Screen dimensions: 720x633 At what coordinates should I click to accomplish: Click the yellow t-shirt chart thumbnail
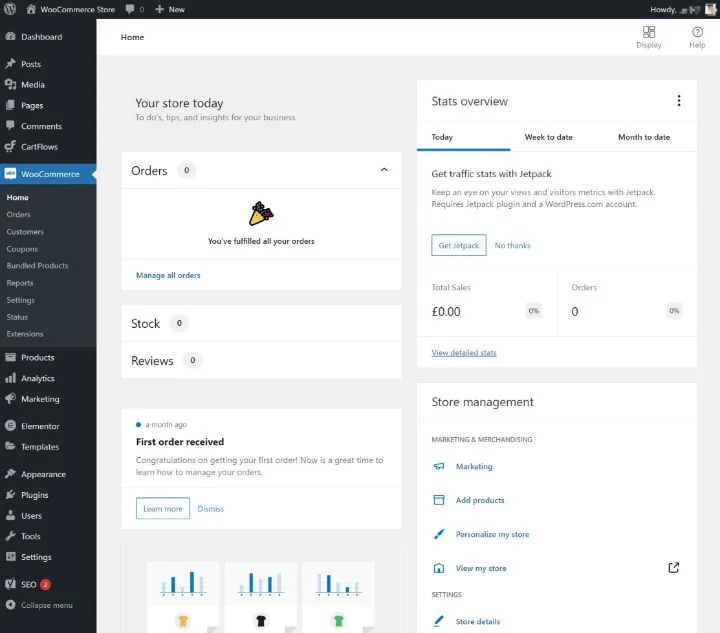[183, 597]
